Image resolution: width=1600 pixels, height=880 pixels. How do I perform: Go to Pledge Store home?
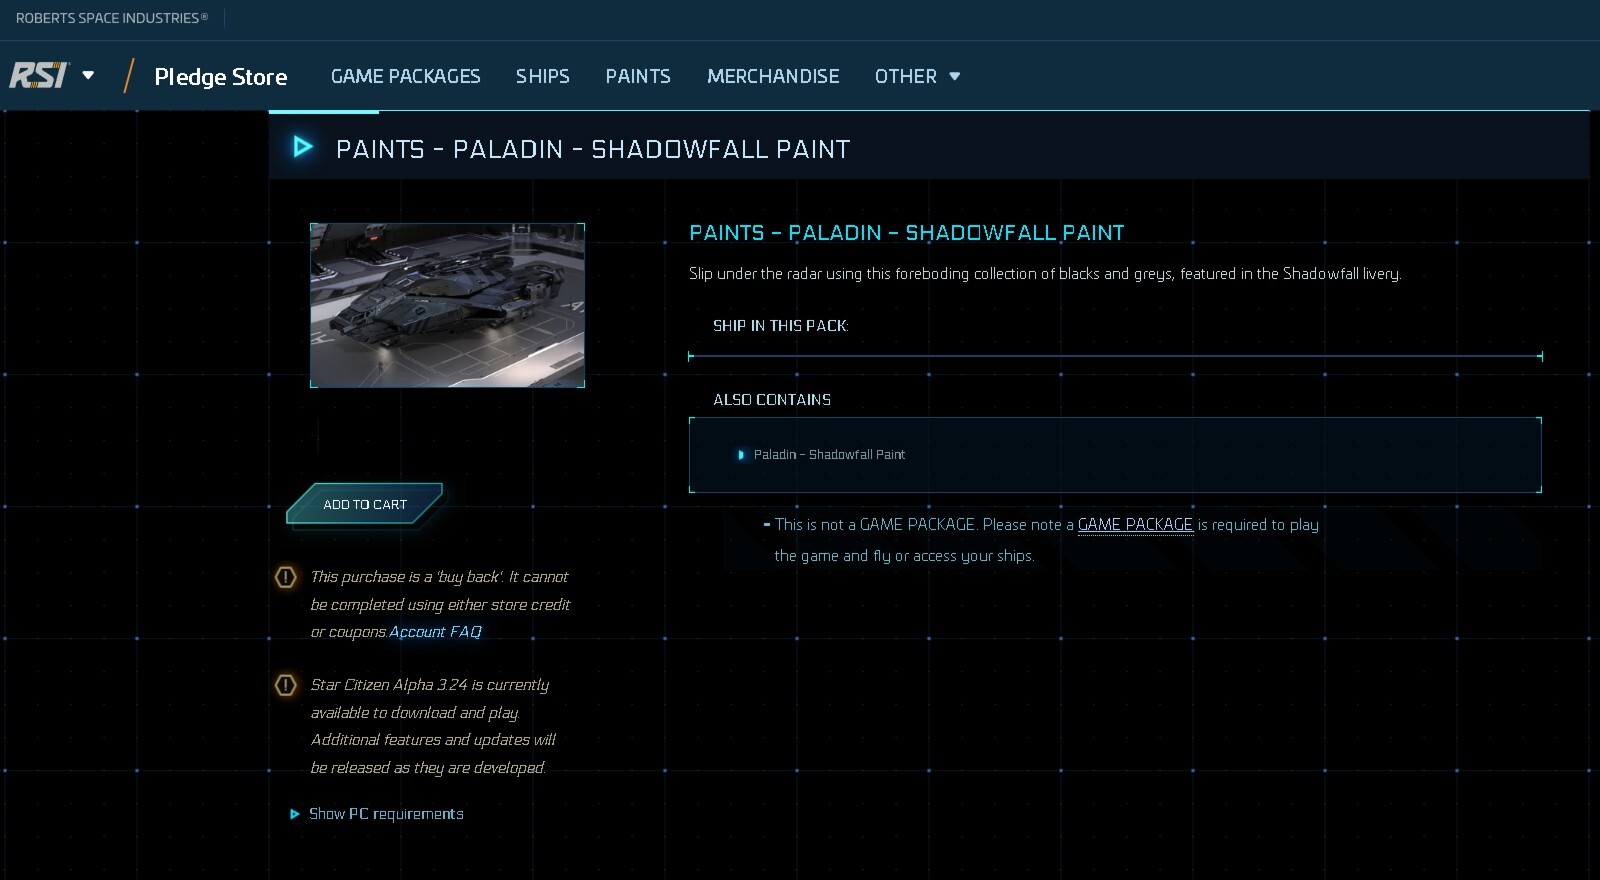(x=220, y=76)
